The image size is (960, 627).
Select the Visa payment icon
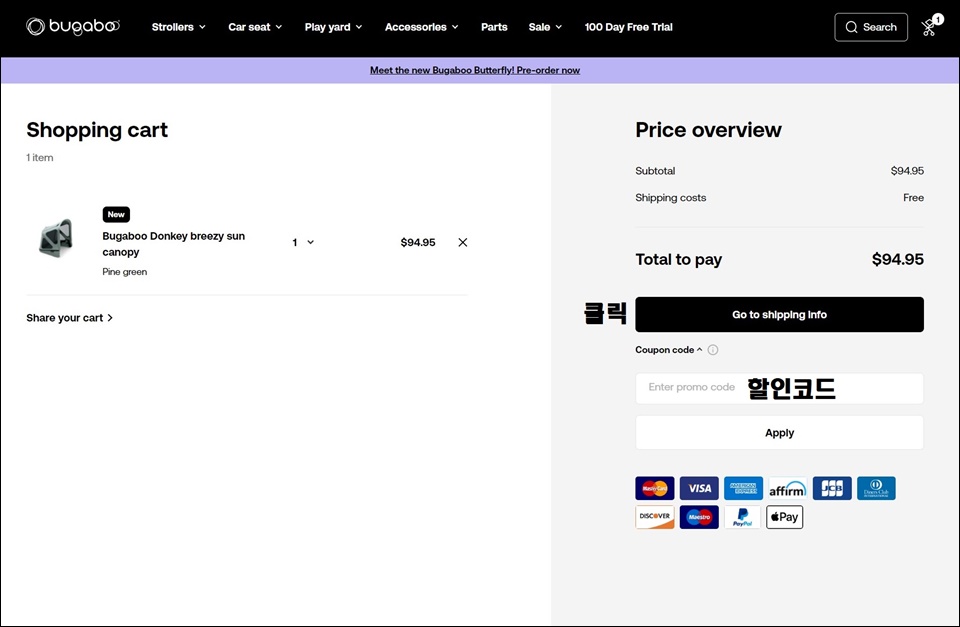pos(699,488)
